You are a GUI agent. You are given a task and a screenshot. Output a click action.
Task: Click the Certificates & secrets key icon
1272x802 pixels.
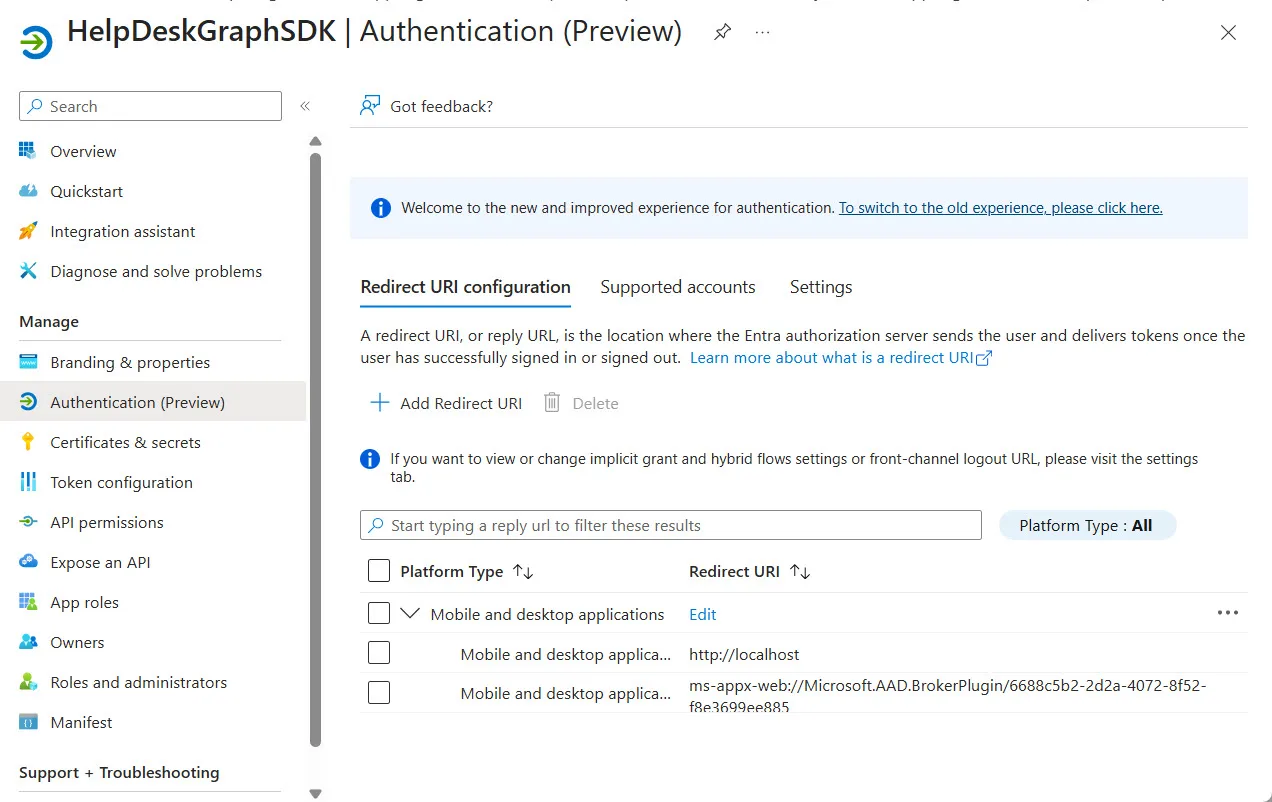click(x=28, y=442)
